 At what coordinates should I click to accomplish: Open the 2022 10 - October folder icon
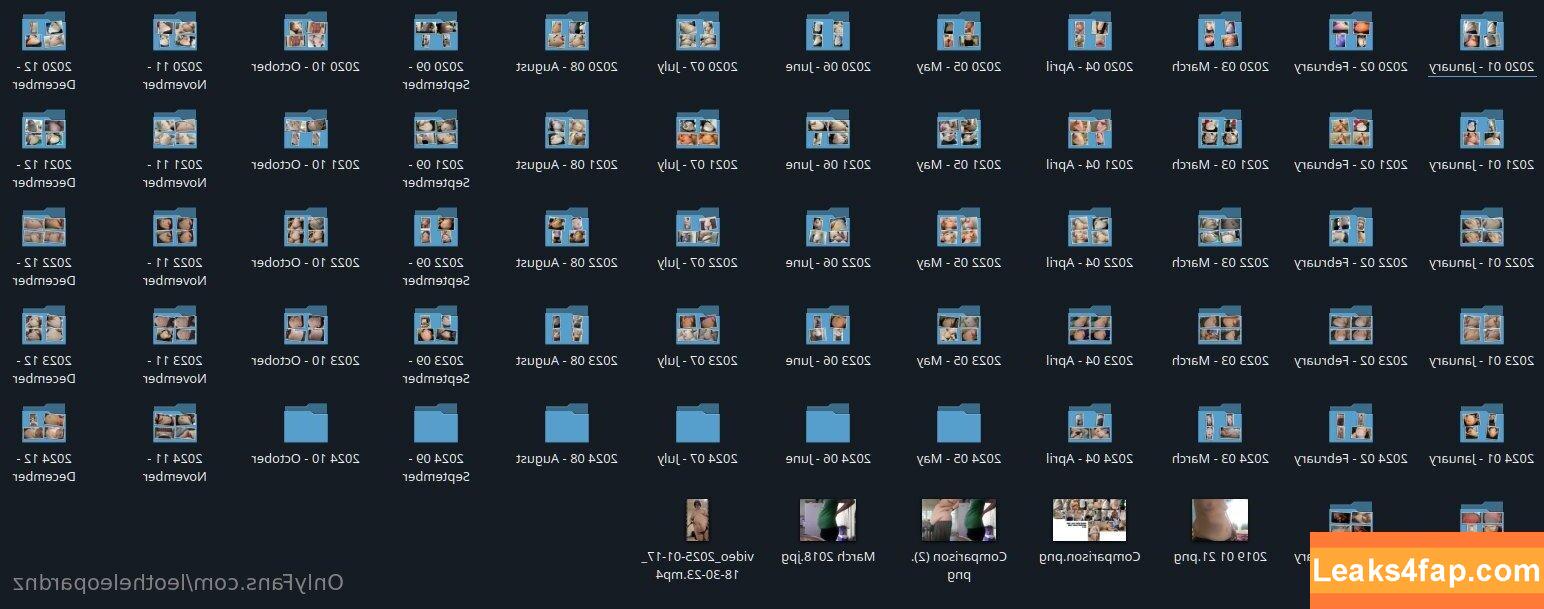coord(306,228)
